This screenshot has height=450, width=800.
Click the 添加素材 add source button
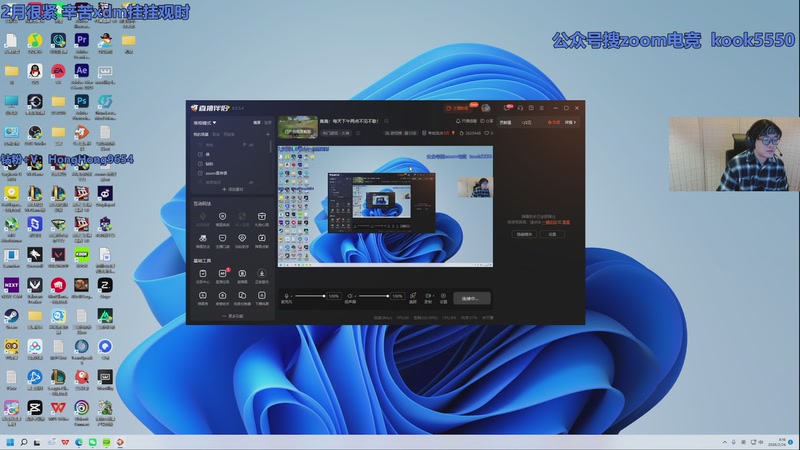[231, 188]
